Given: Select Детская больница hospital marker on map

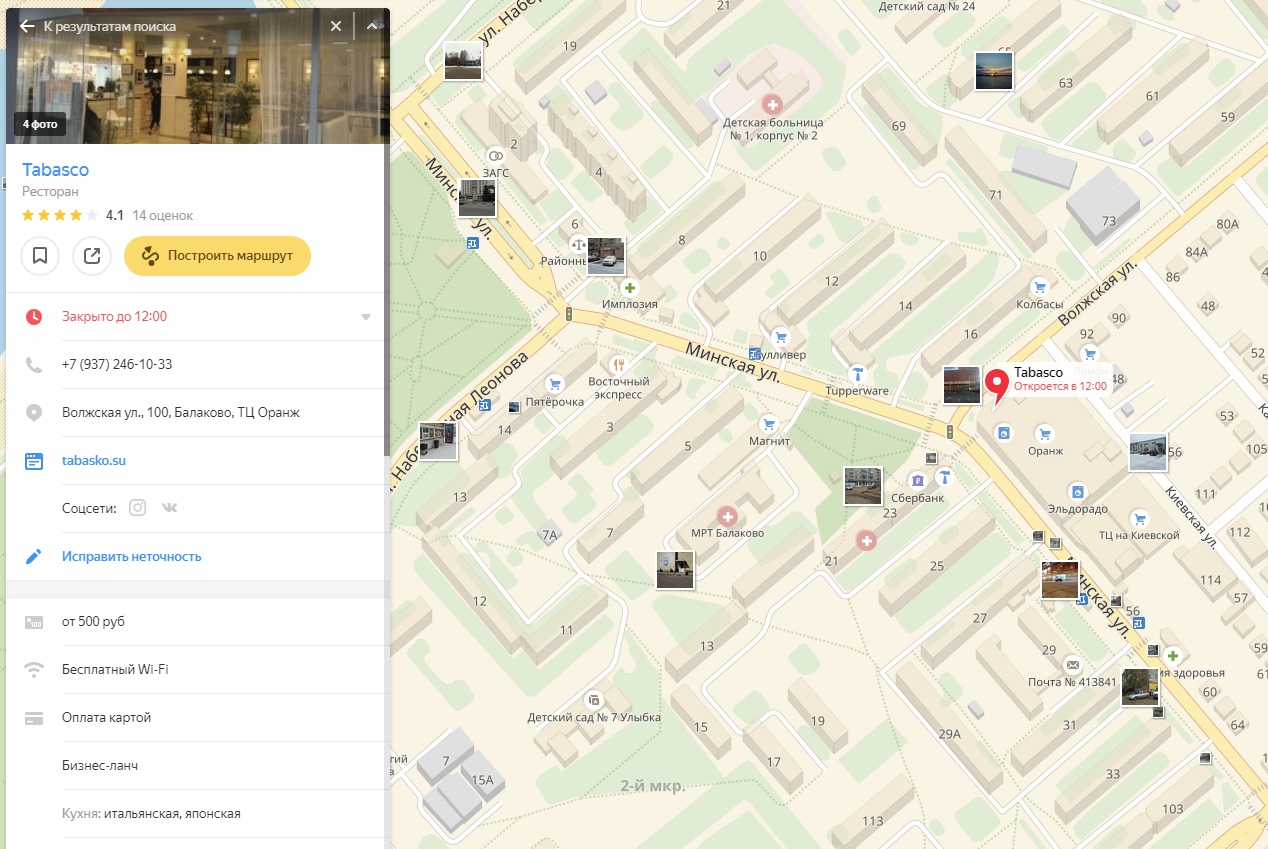Looking at the screenshot, I should point(772,103).
